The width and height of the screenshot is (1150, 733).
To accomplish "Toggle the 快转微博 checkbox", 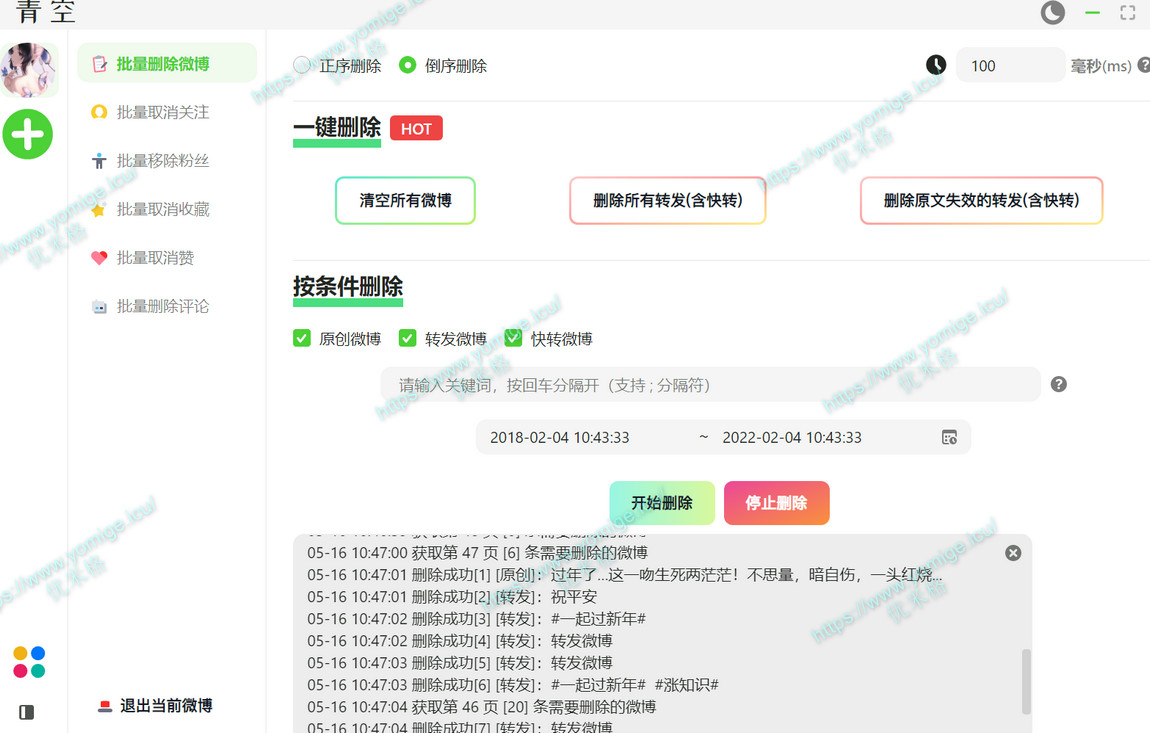I will (513, 338).
